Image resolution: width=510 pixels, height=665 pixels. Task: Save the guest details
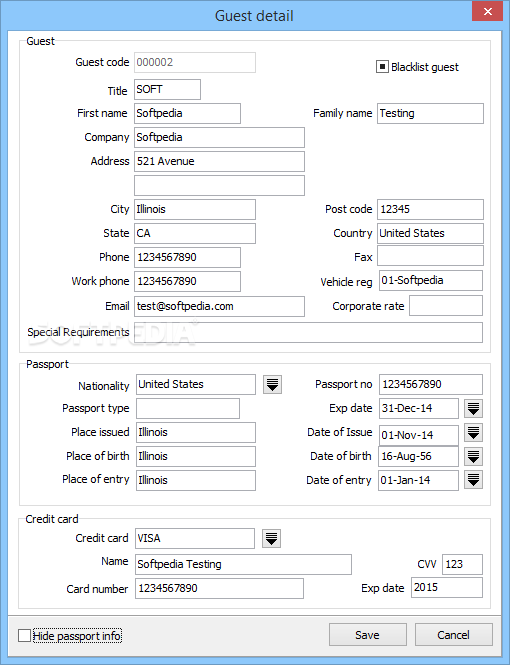(368, 635)
